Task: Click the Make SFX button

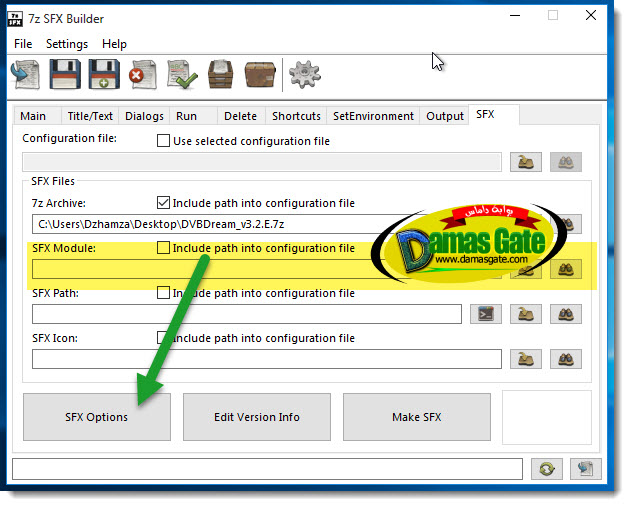Action: coord(417,417)
